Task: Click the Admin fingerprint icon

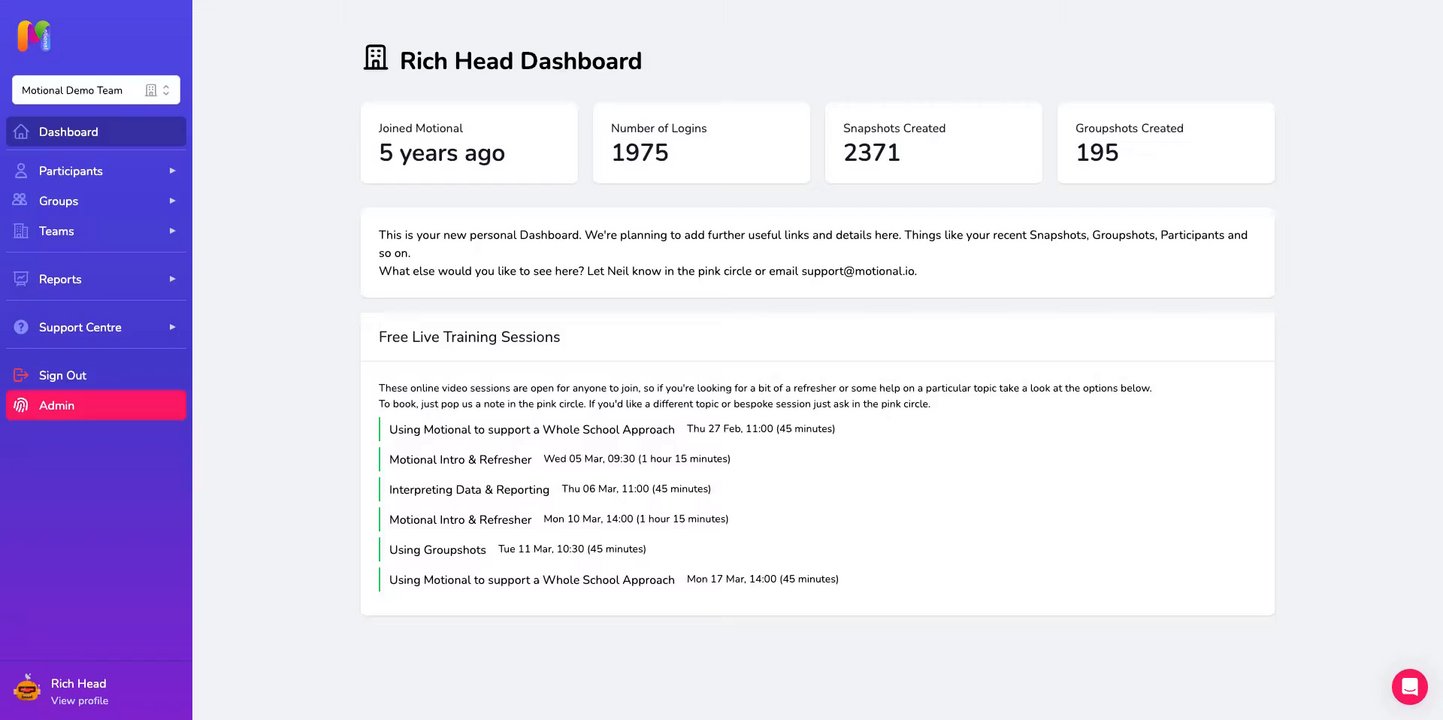Action: (21, 405)
